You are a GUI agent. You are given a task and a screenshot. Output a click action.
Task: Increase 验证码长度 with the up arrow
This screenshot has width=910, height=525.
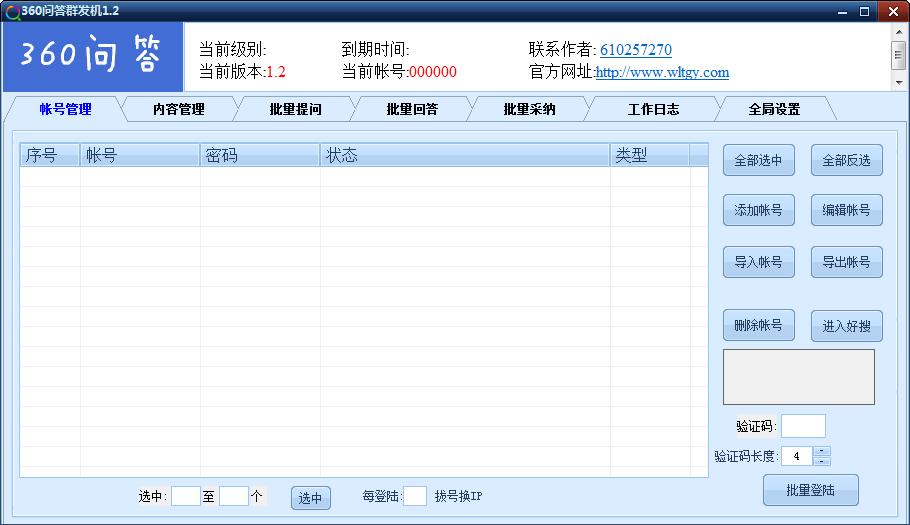822,451
